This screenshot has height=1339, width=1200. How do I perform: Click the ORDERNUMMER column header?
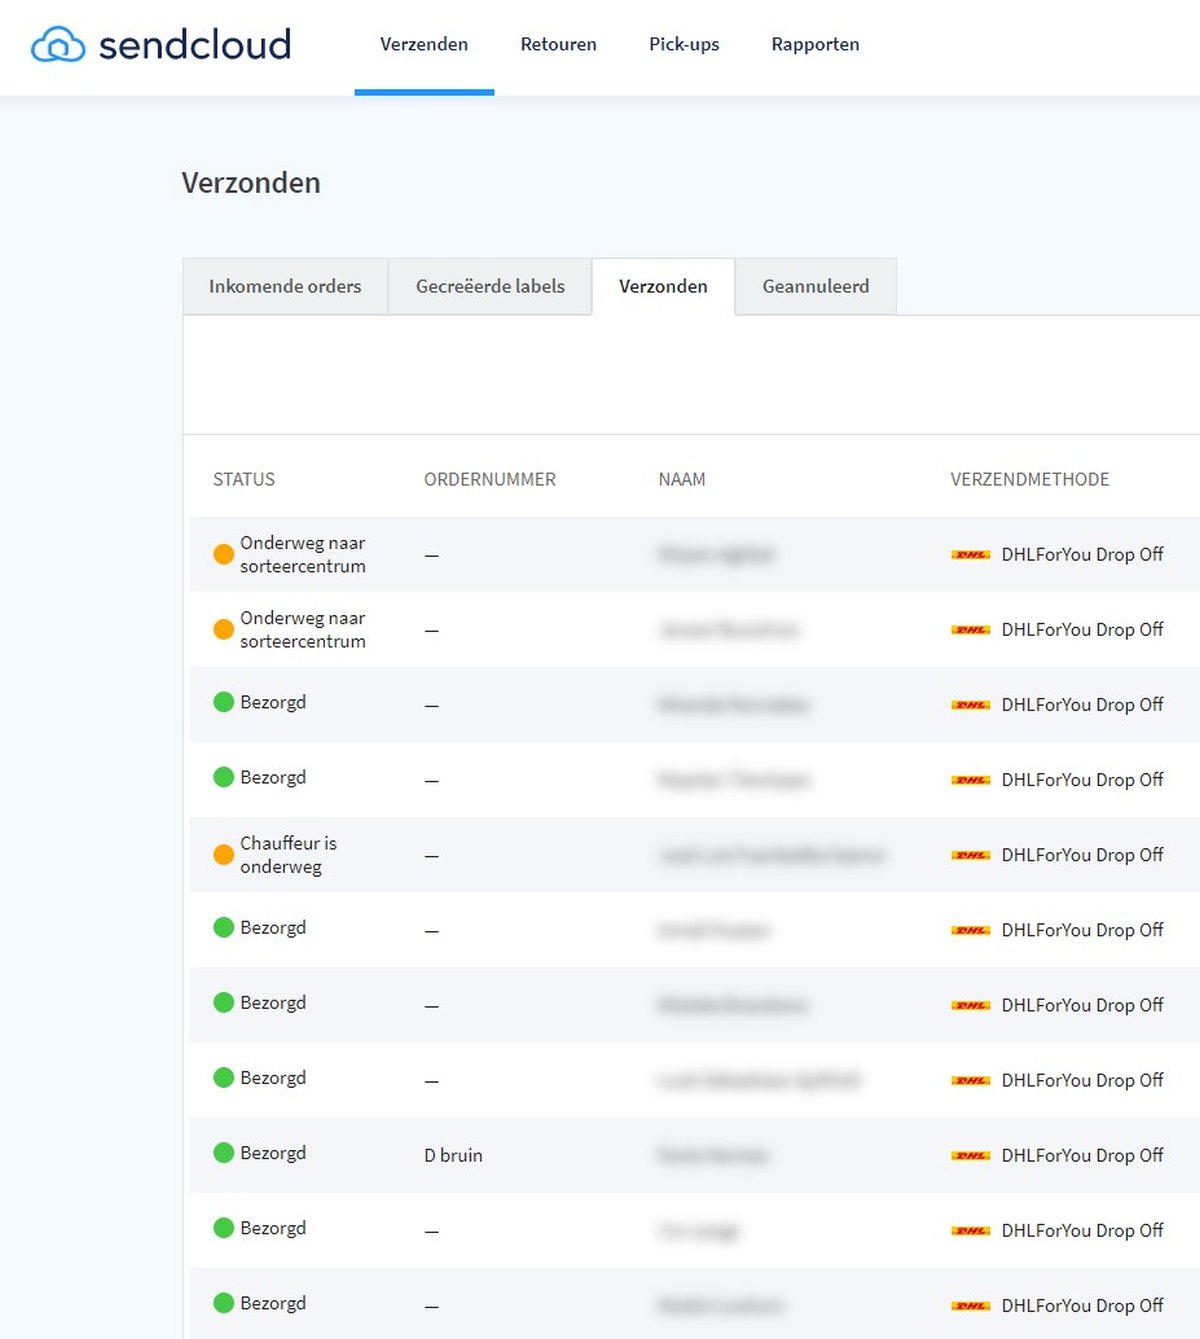pyautogui.click(x=490, y=479)
